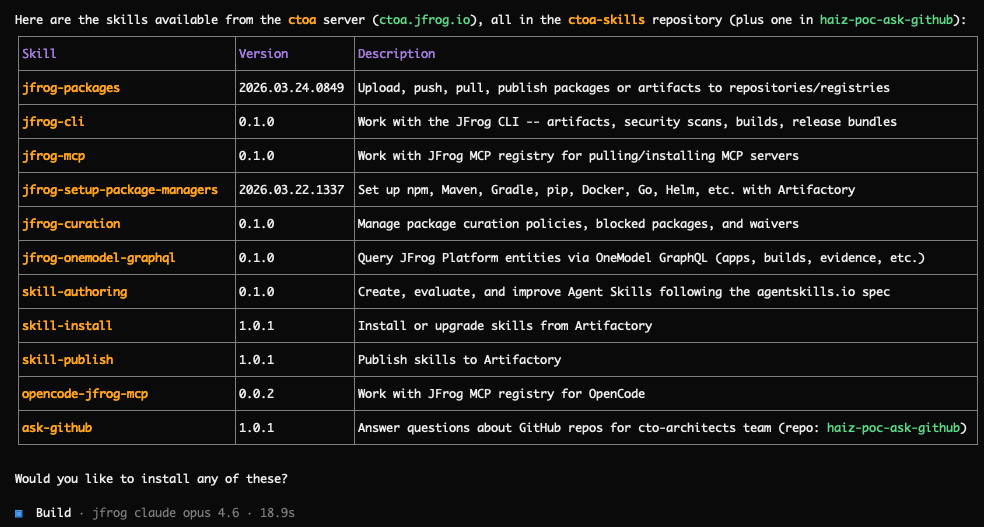Image resolution: width=984 pixels, height=527 pixels.
Task: Click the 1.0.1 version of skill-install
Action: [257, 326]
